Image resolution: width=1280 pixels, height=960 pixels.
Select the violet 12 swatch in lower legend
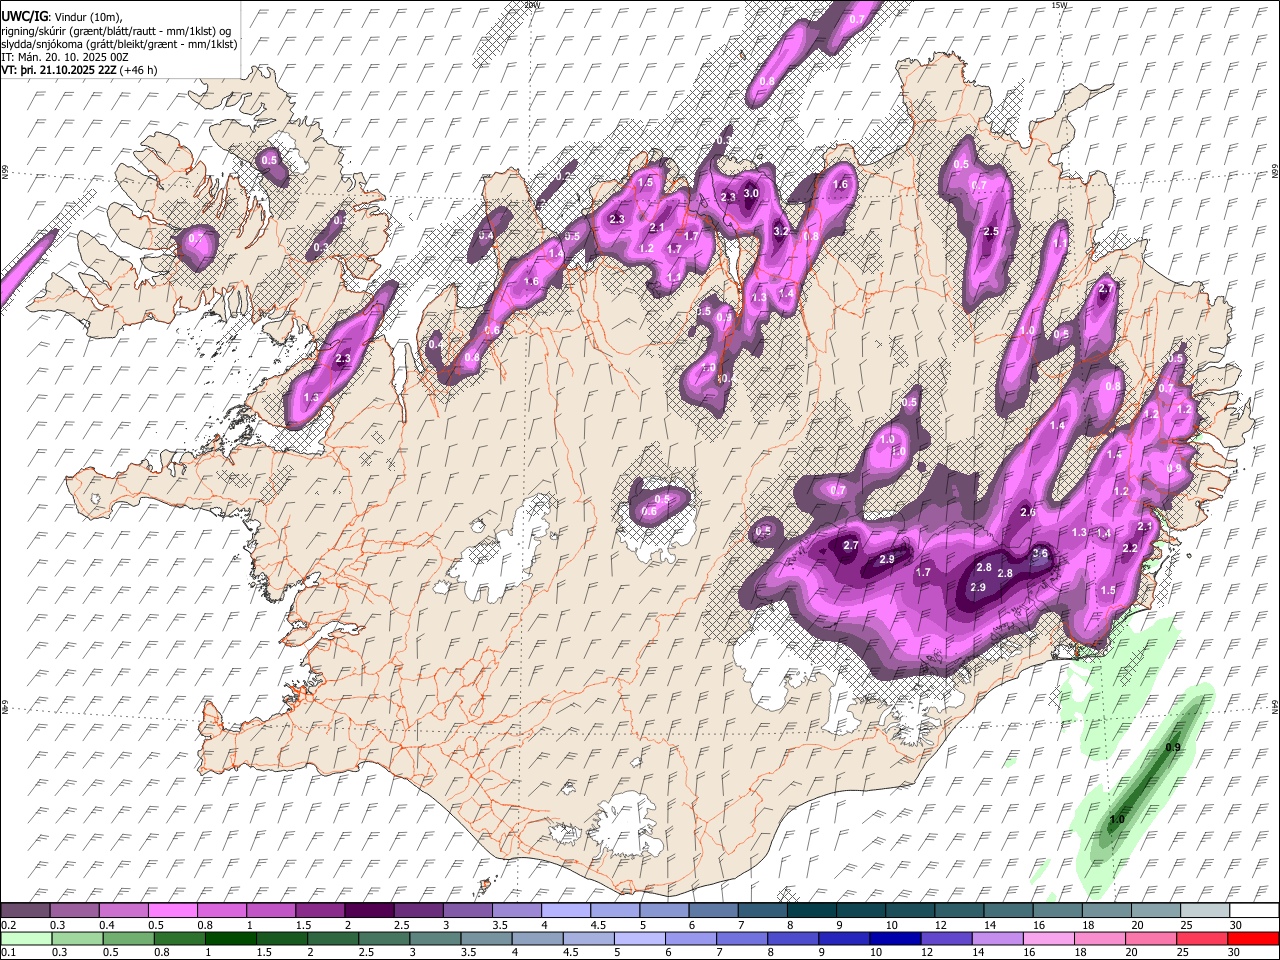(x=944, y=938)
